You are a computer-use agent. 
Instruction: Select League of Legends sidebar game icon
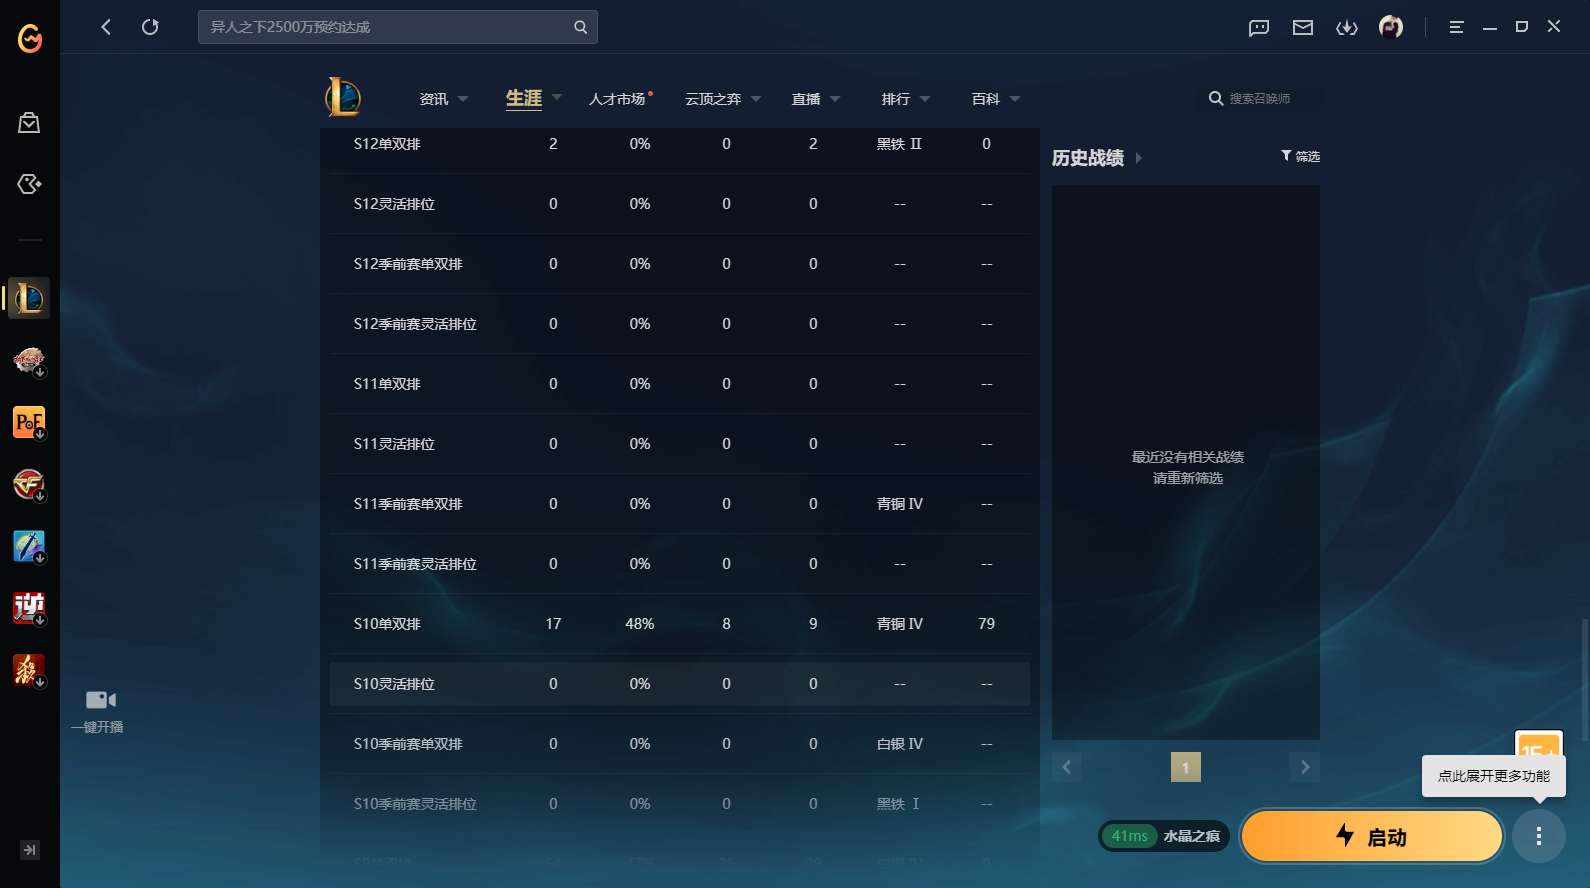coord(29,298)
